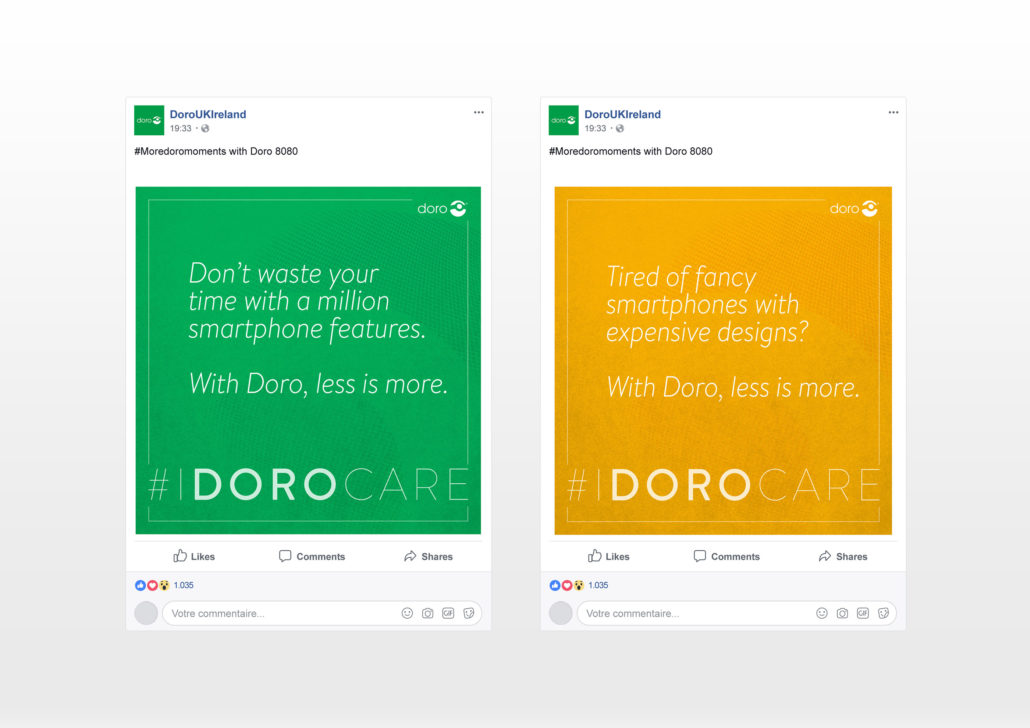1030x728 pixels.
Task: Open DoroUKIreland avatar on the yellow post
Action: (564, 120)
